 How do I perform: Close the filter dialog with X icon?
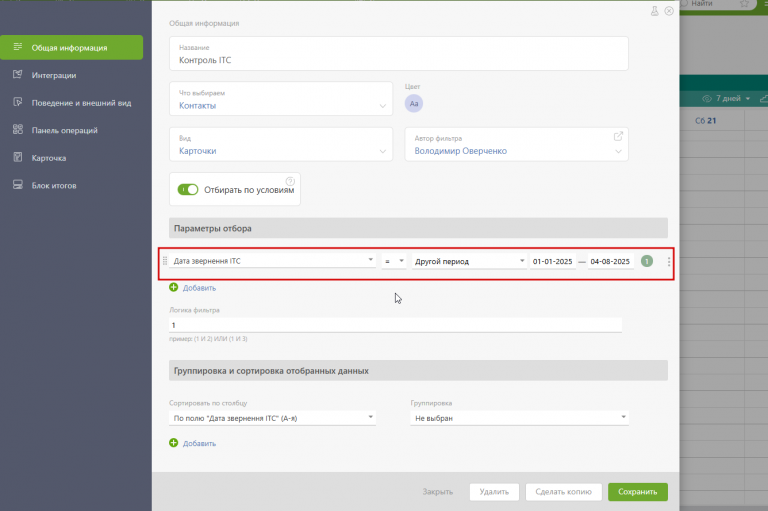[x=669, y=11]
